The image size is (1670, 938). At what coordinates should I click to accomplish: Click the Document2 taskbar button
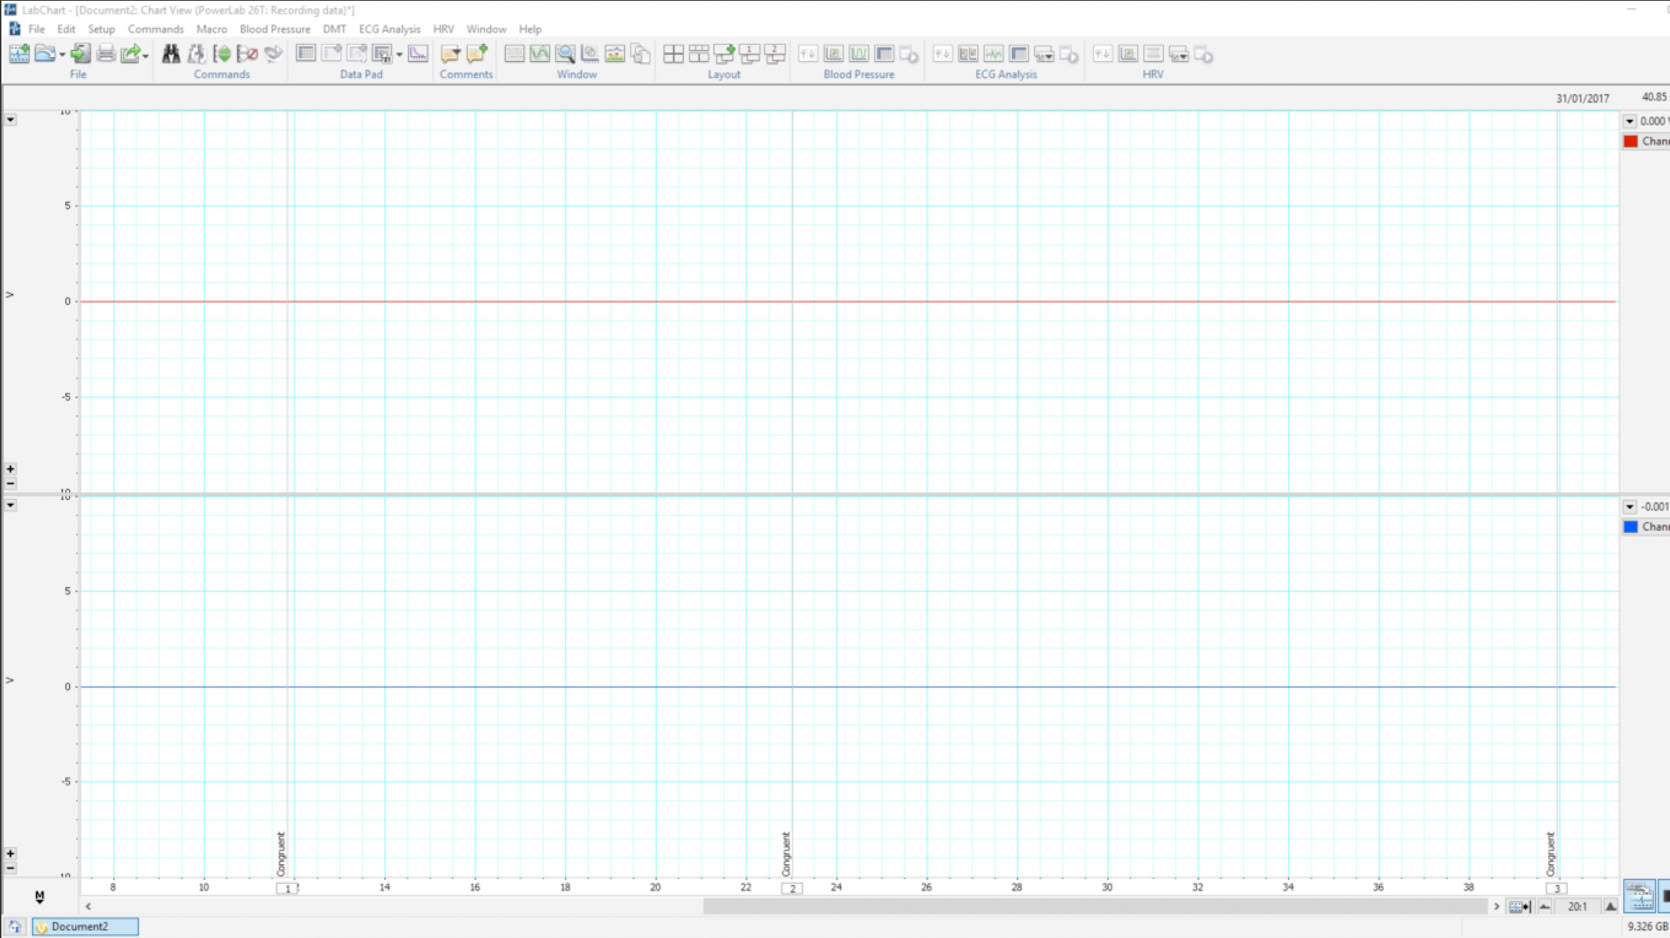(x=85, y=927)
